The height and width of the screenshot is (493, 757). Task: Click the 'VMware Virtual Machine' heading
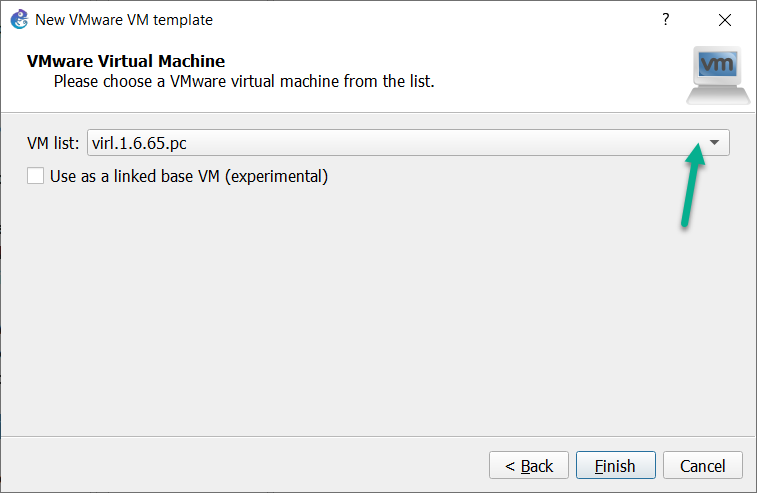click(126, 61)
